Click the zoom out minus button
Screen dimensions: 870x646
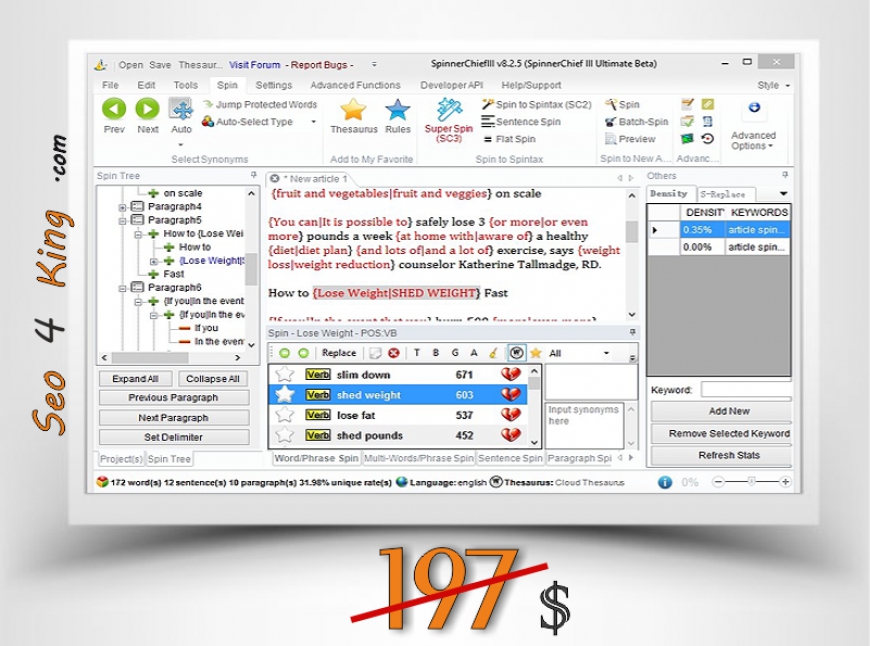pos(718,482)
